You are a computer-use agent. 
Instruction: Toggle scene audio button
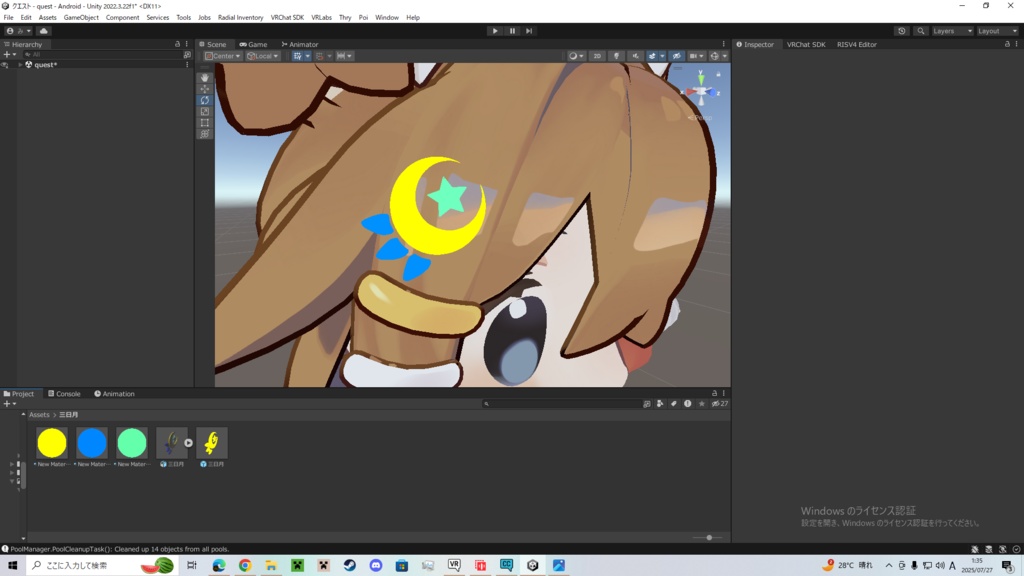coord(635,56)
